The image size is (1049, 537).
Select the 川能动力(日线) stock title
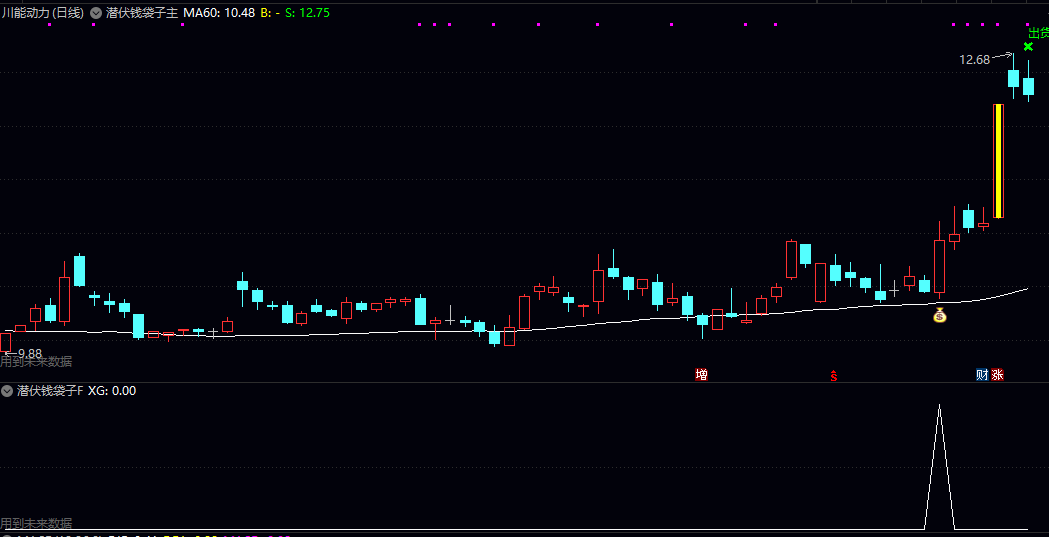coord(43,12)
